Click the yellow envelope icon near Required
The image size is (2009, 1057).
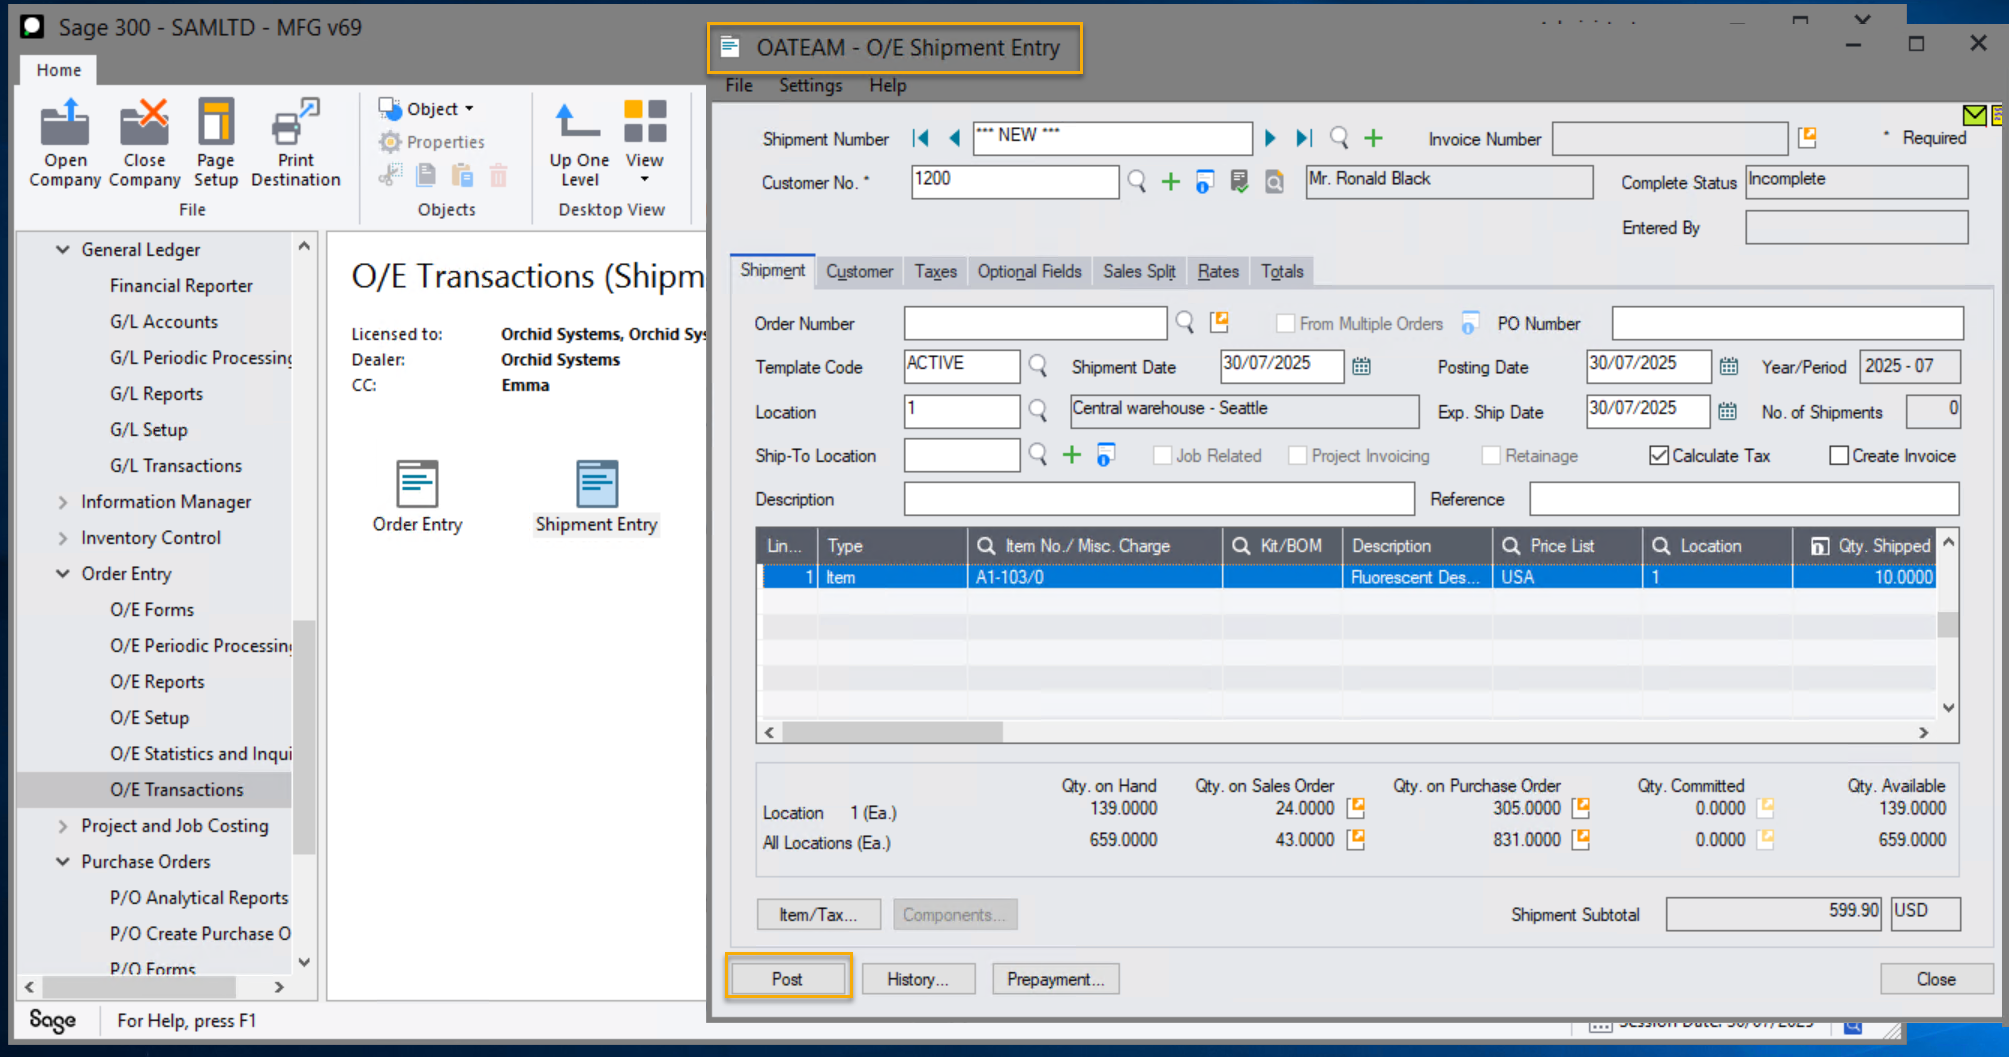(x=1974, y=115)
